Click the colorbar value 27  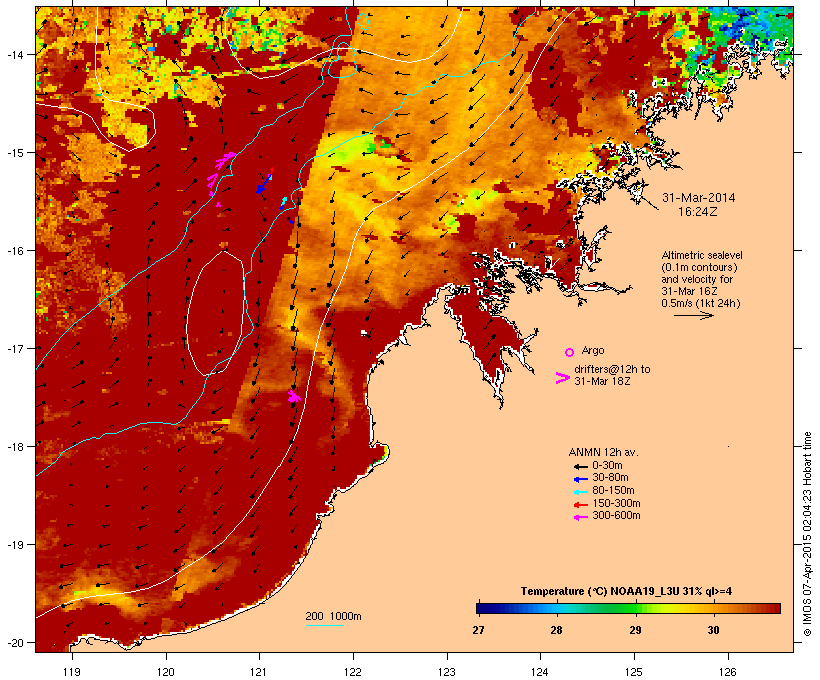(478, 630)
